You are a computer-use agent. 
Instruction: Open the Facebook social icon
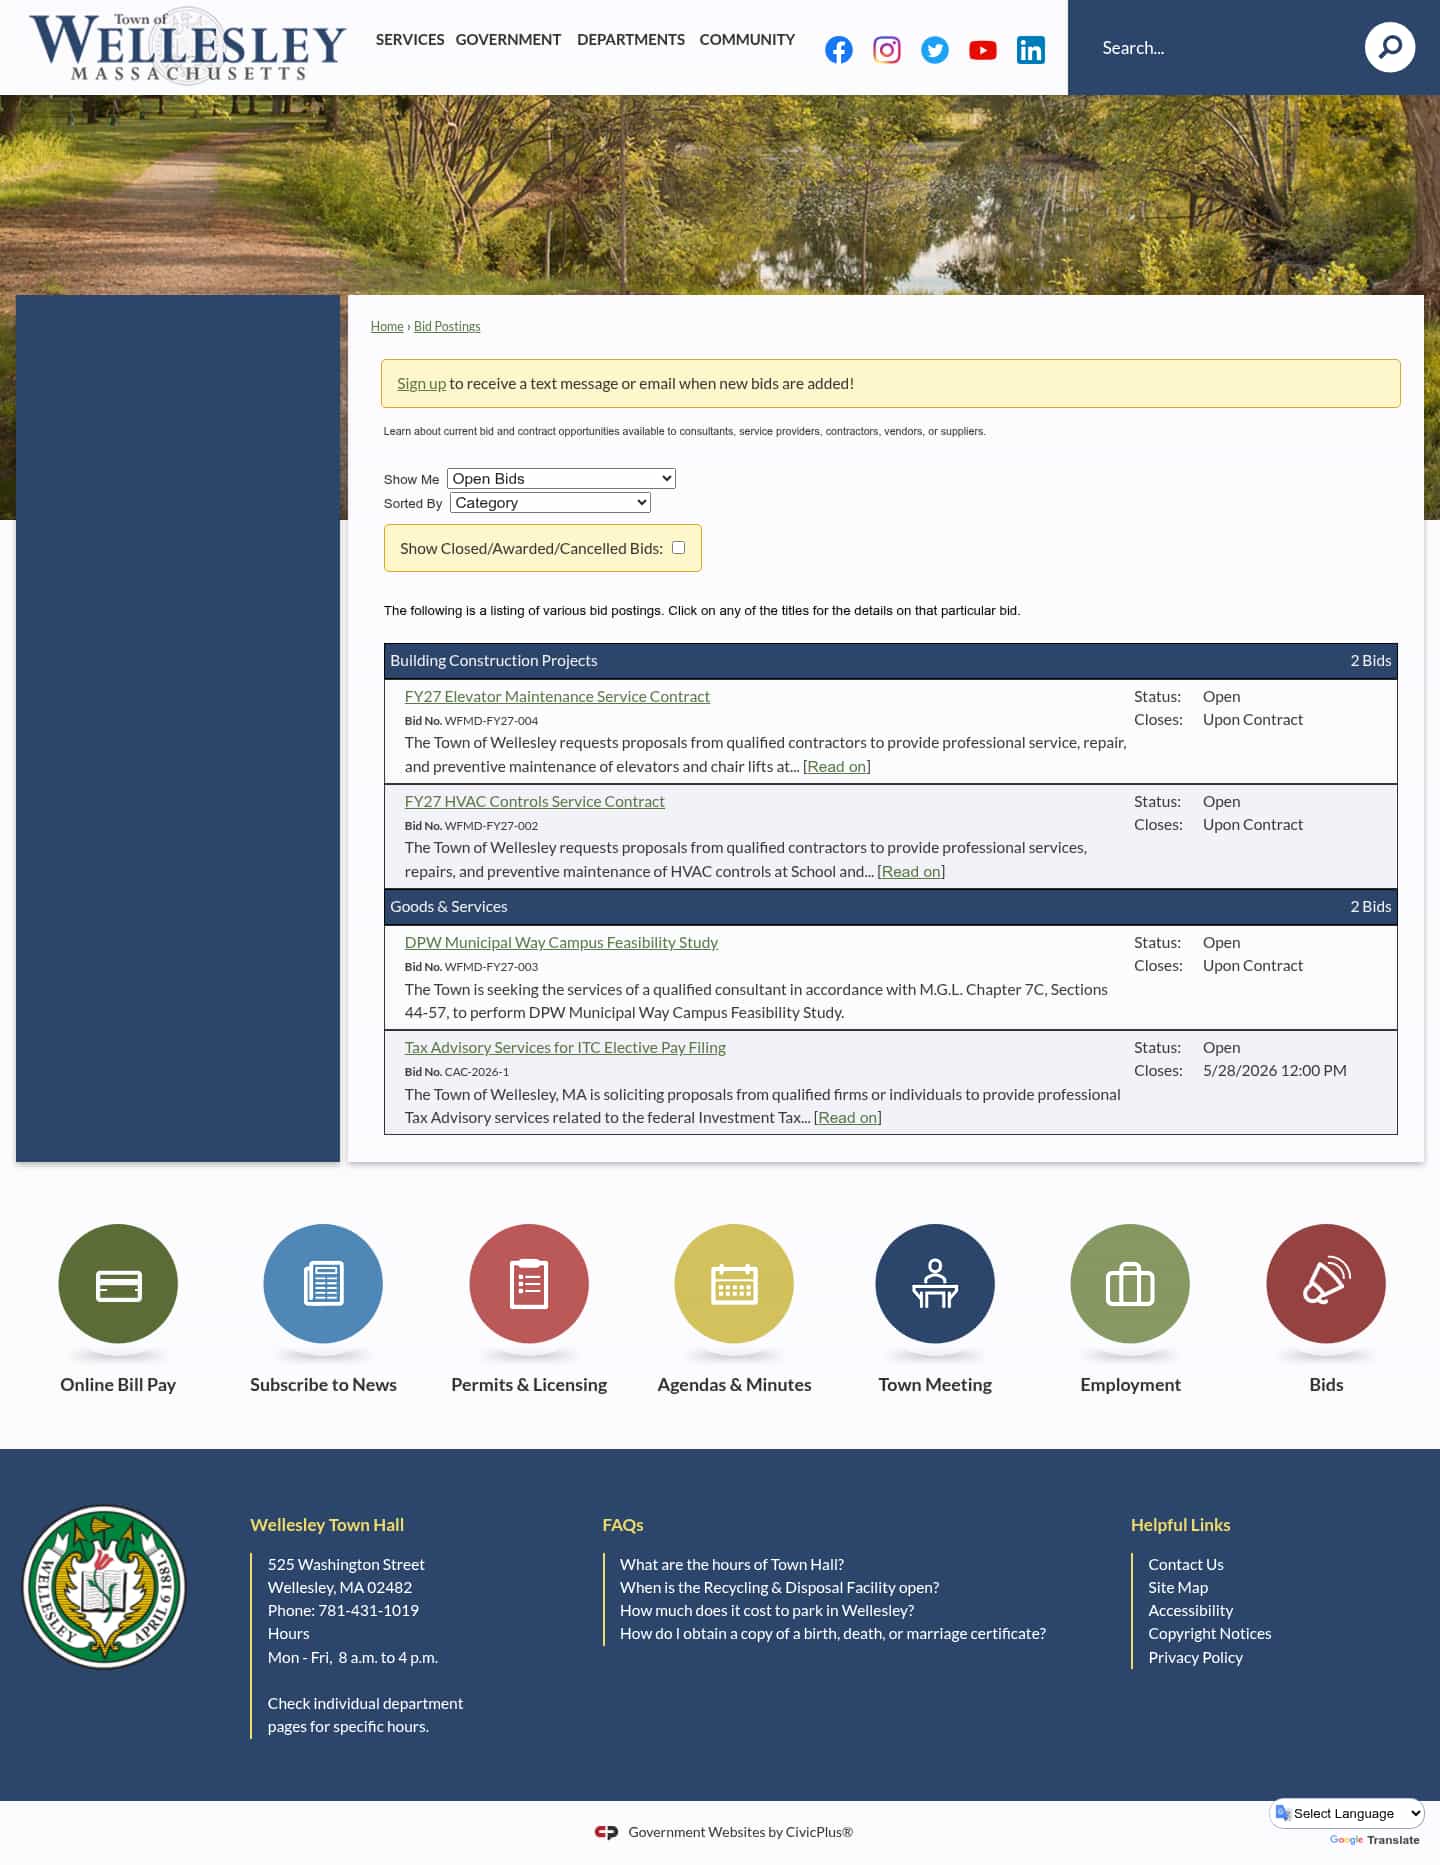point(839,50)
